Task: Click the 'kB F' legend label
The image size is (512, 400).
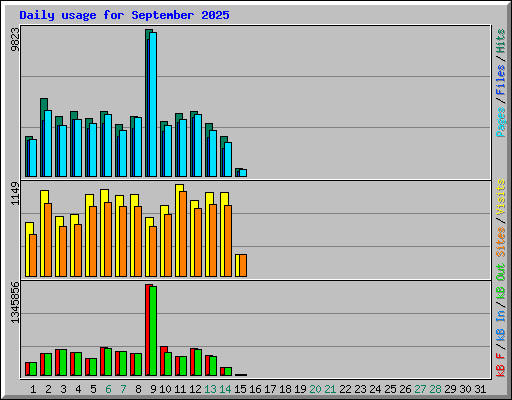Action: coord(501,365)
